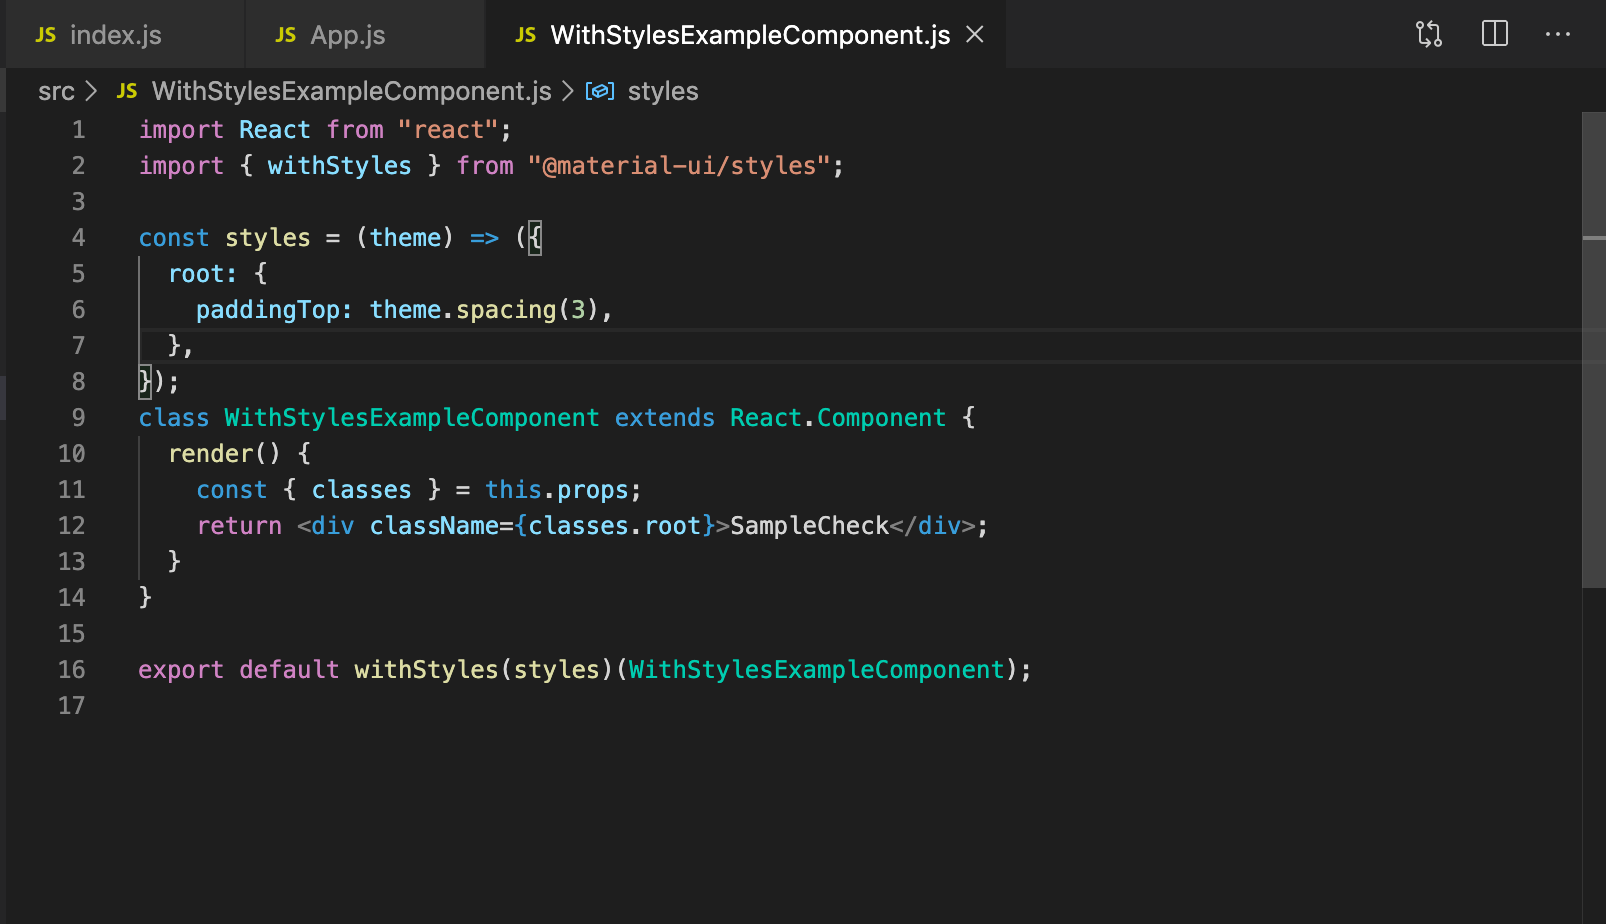
Task: Click line number 12 in the gutter
Action: tap(71, 525)
